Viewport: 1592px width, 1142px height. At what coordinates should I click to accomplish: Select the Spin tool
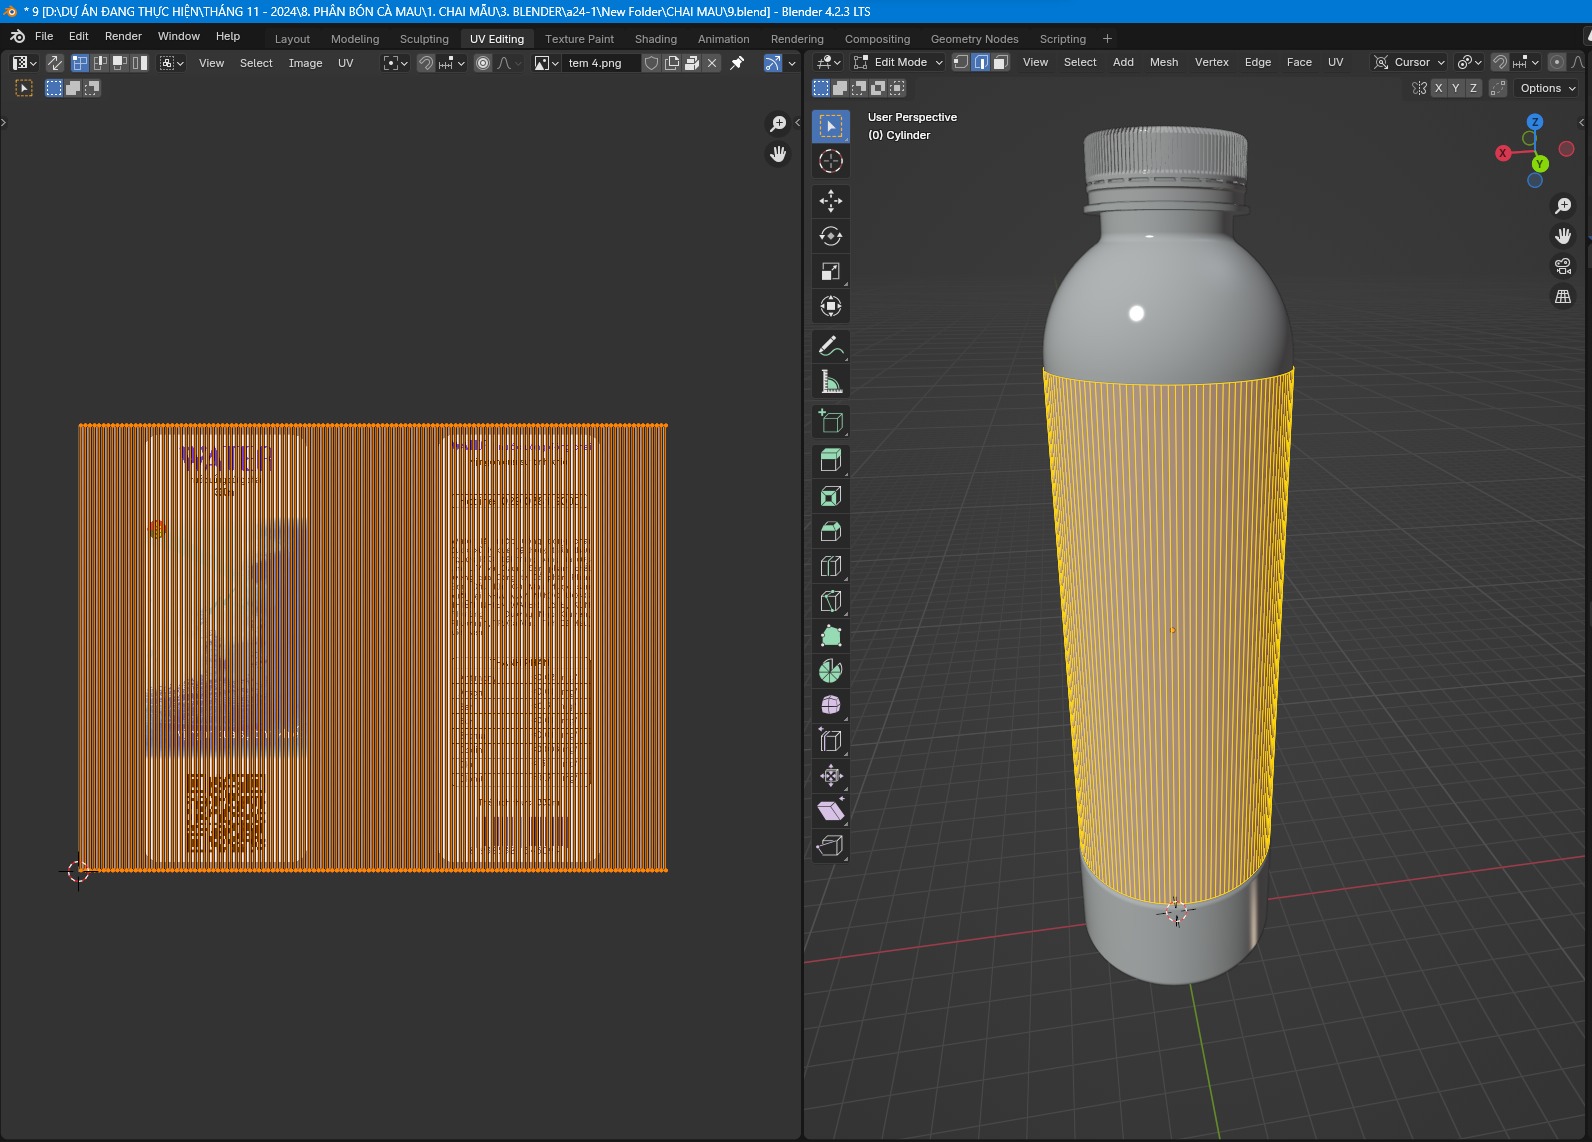[x=831, y=671]
